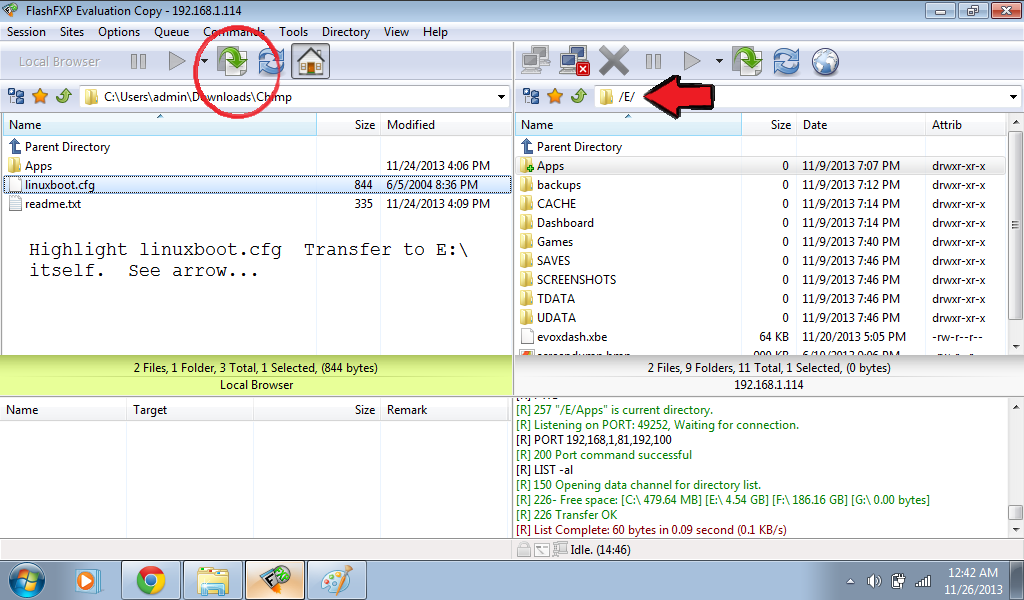Sort remote files by Date column
Screen dimensions: 1024x600
[x=860, y=125]
